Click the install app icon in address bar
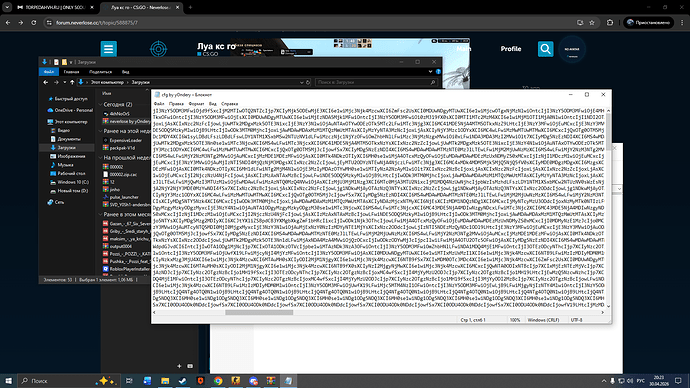 point(580,22)
